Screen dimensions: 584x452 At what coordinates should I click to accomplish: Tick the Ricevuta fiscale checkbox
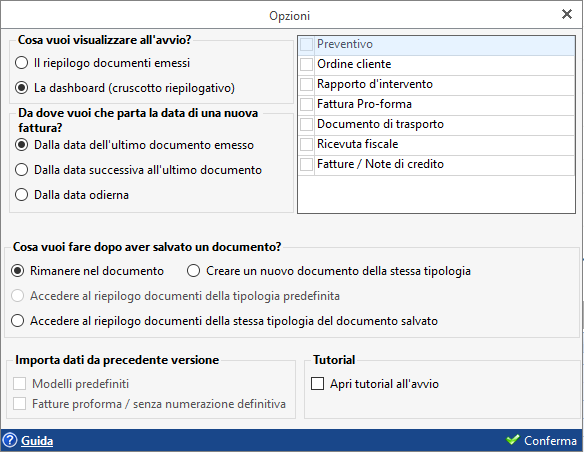[x=306, y=144]
